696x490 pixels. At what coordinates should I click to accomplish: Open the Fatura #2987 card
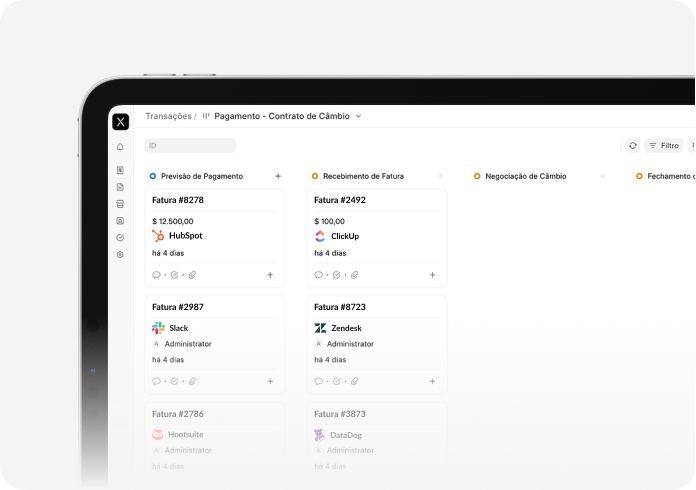215,345
